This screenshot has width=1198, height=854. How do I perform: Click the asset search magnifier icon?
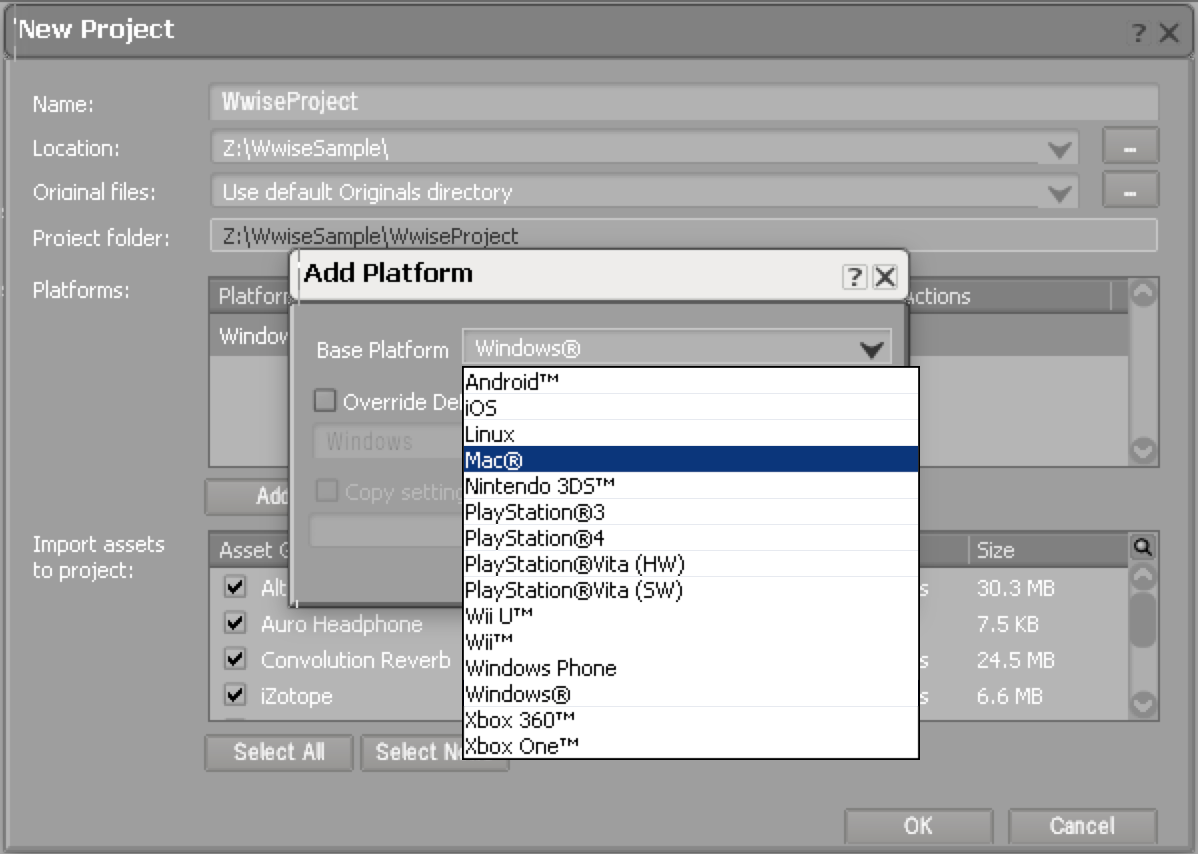(x=1142, y=547)
